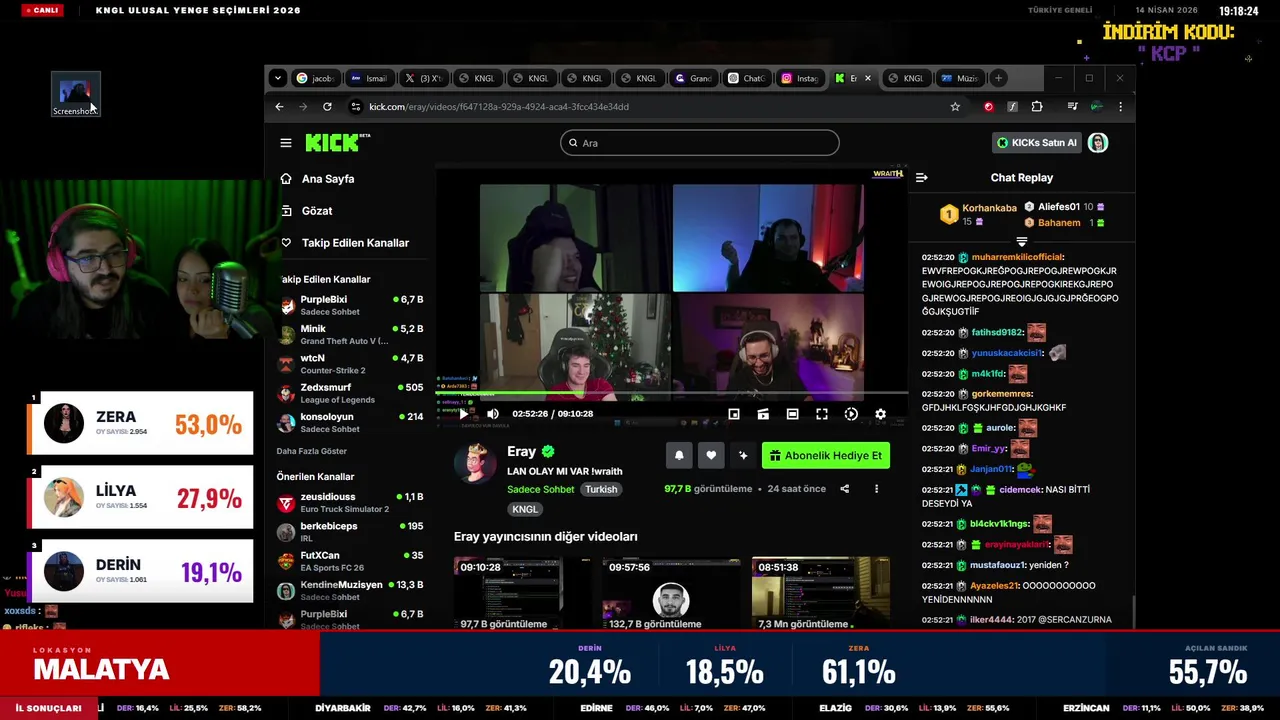Open the Ana Sayfa home icon
Viewport: 1280px width, 720px height.
point(286,179)
